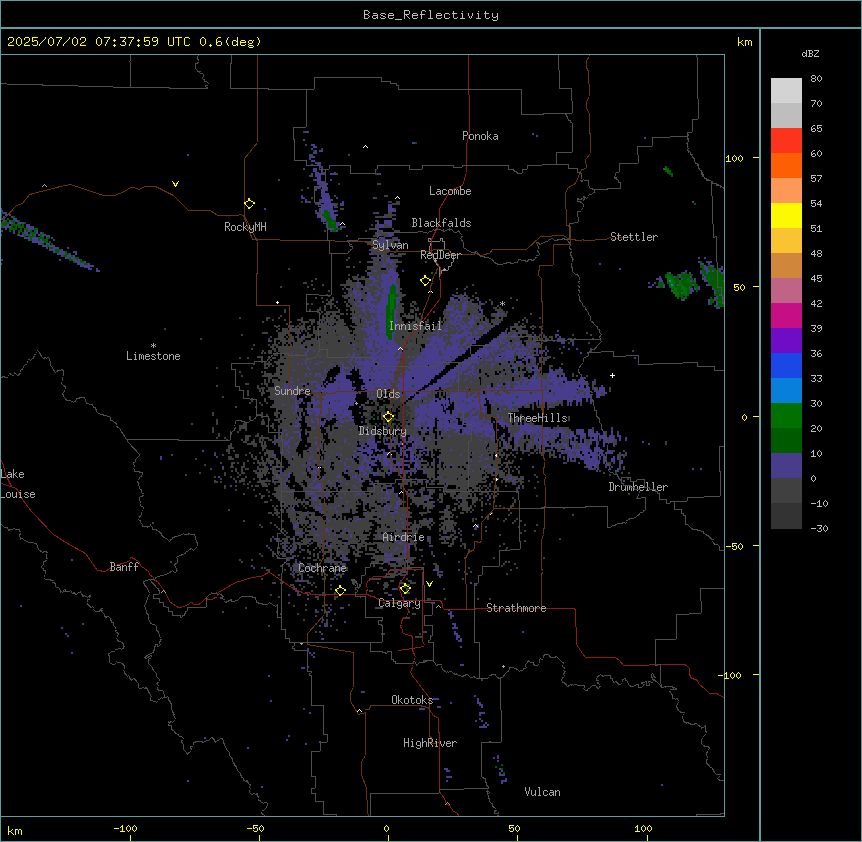Click the asterisk marker northeast of Innisfail
The height and width of the screenshot is (842, 862).
pos(502,304)
